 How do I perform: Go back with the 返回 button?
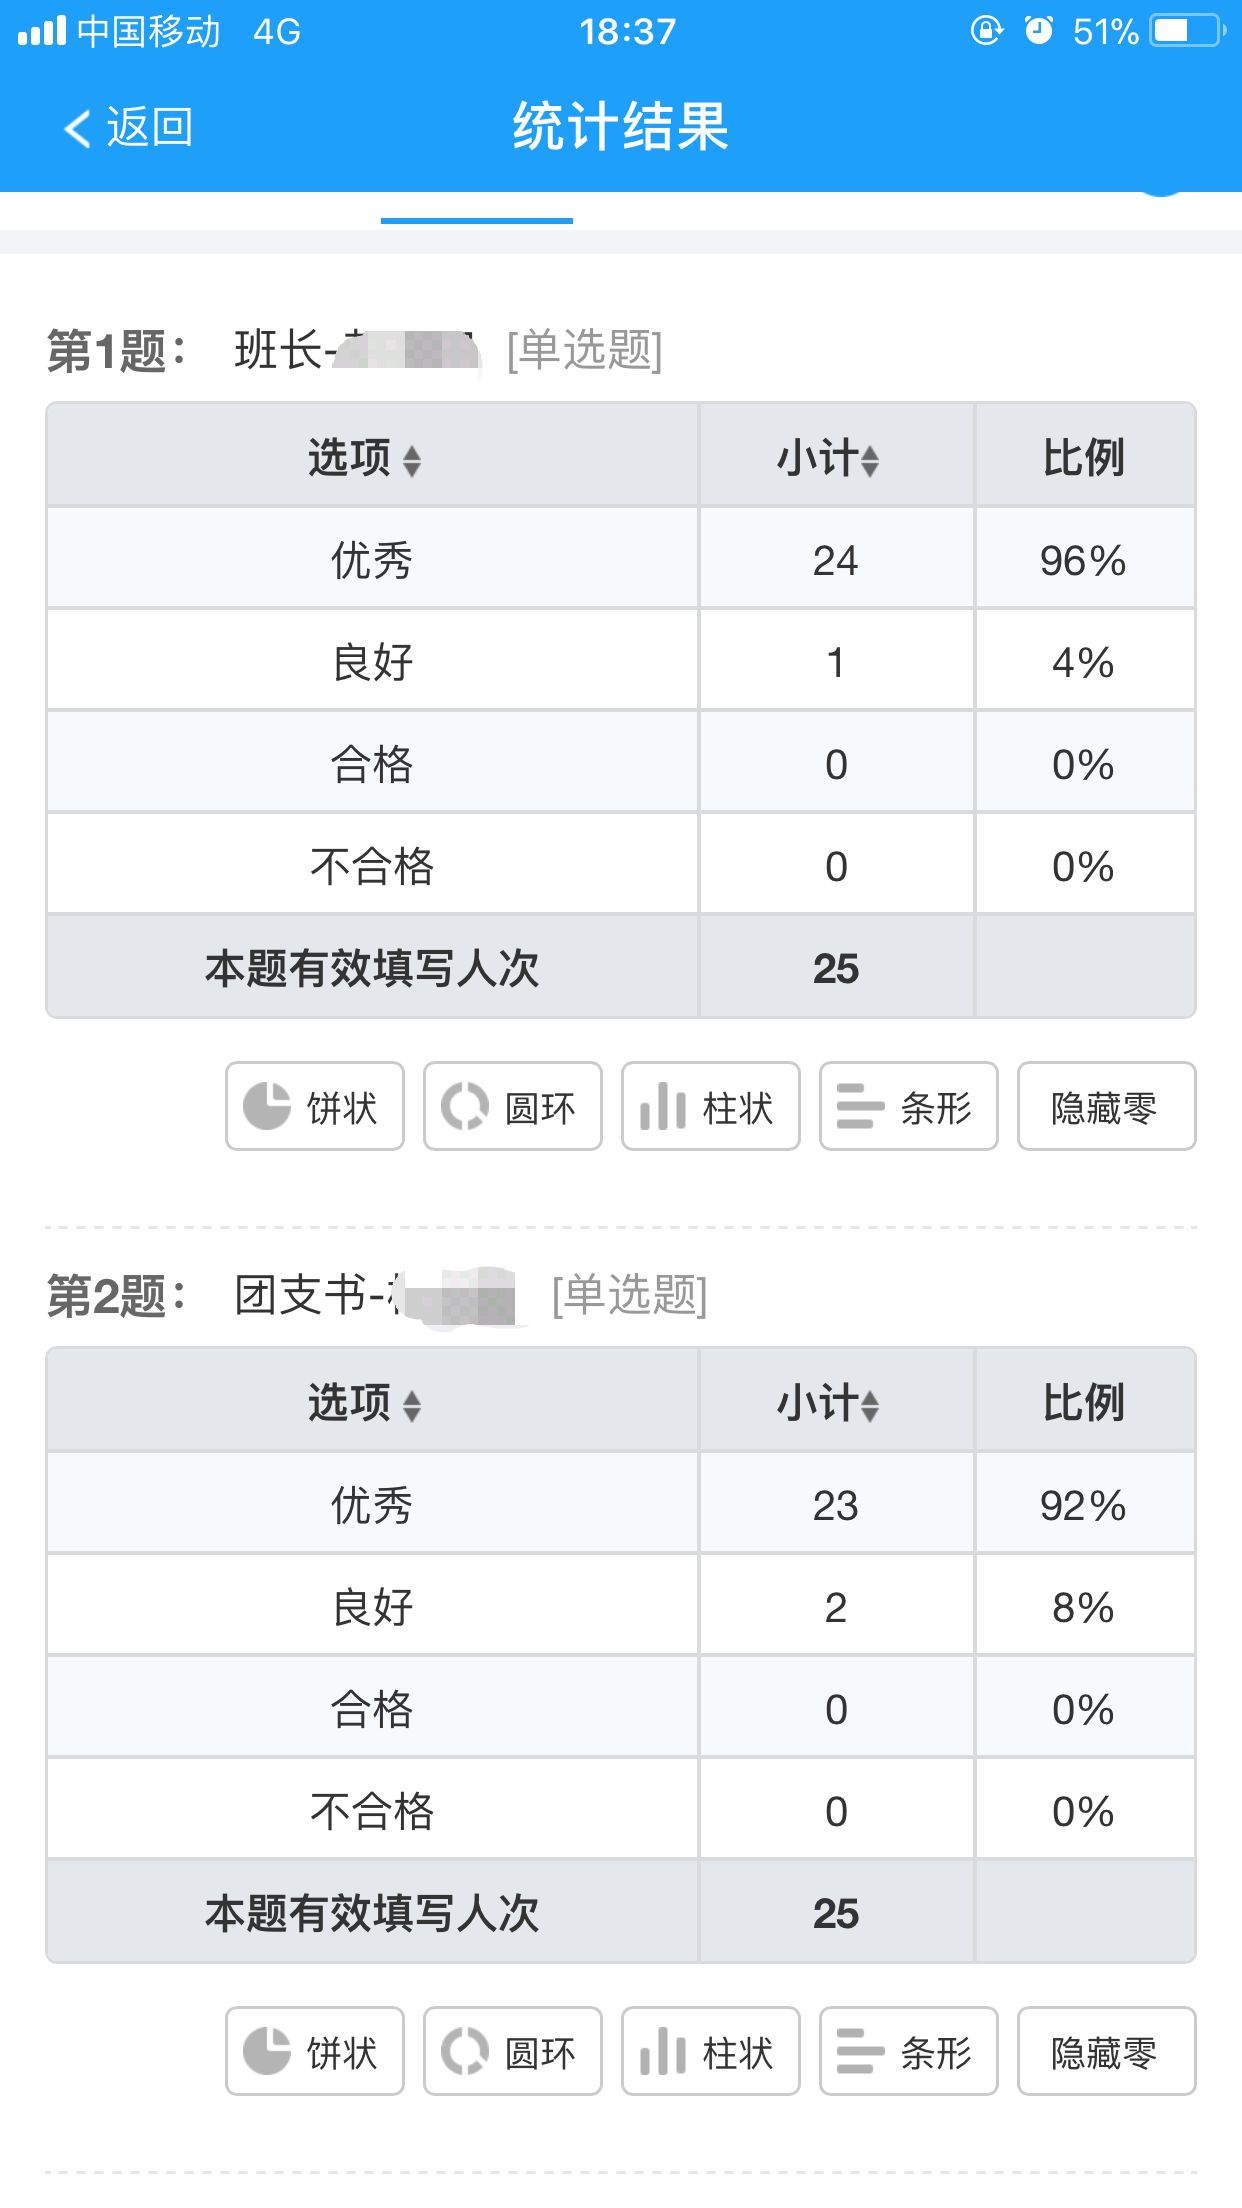coord(128,127)
